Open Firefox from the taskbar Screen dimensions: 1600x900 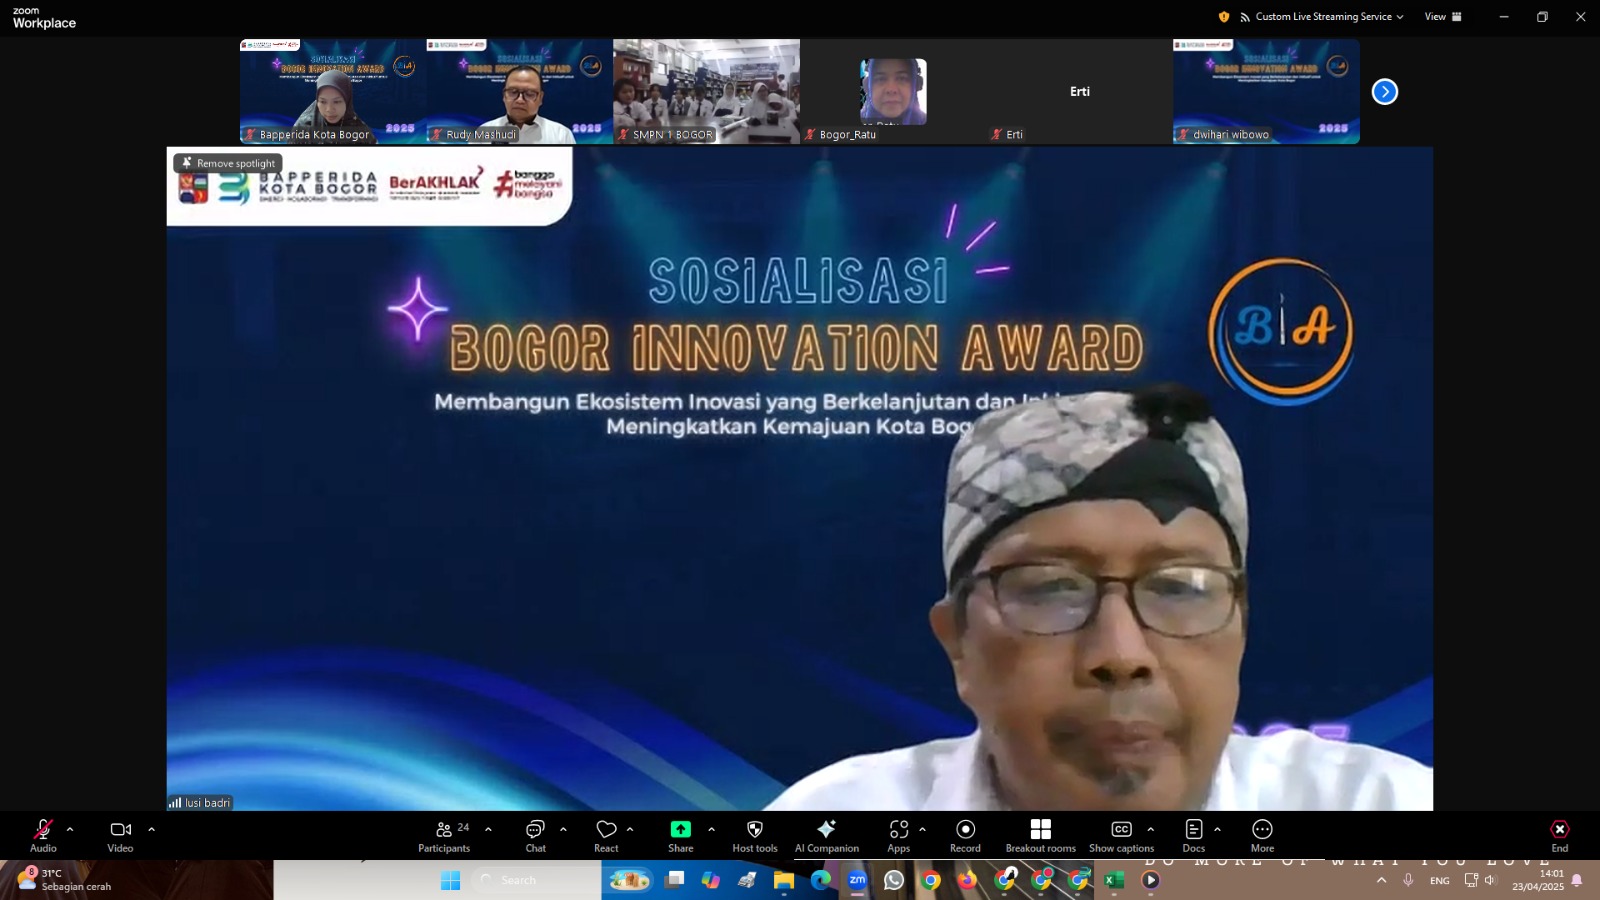coord(967,880)
